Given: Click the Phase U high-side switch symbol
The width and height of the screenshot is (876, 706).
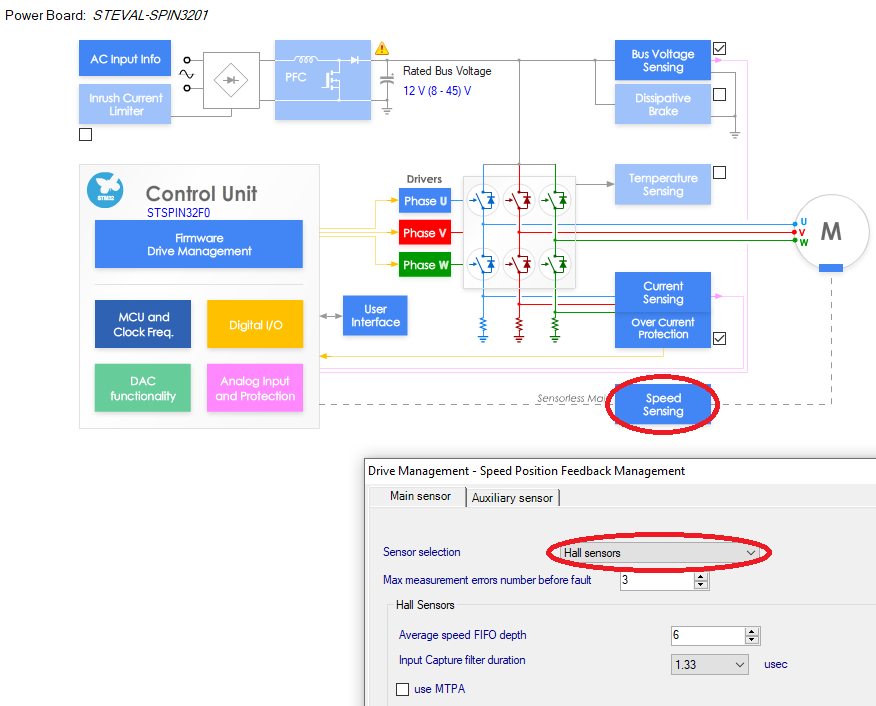Looking at the screenshot, I should [x=484, y=199].
